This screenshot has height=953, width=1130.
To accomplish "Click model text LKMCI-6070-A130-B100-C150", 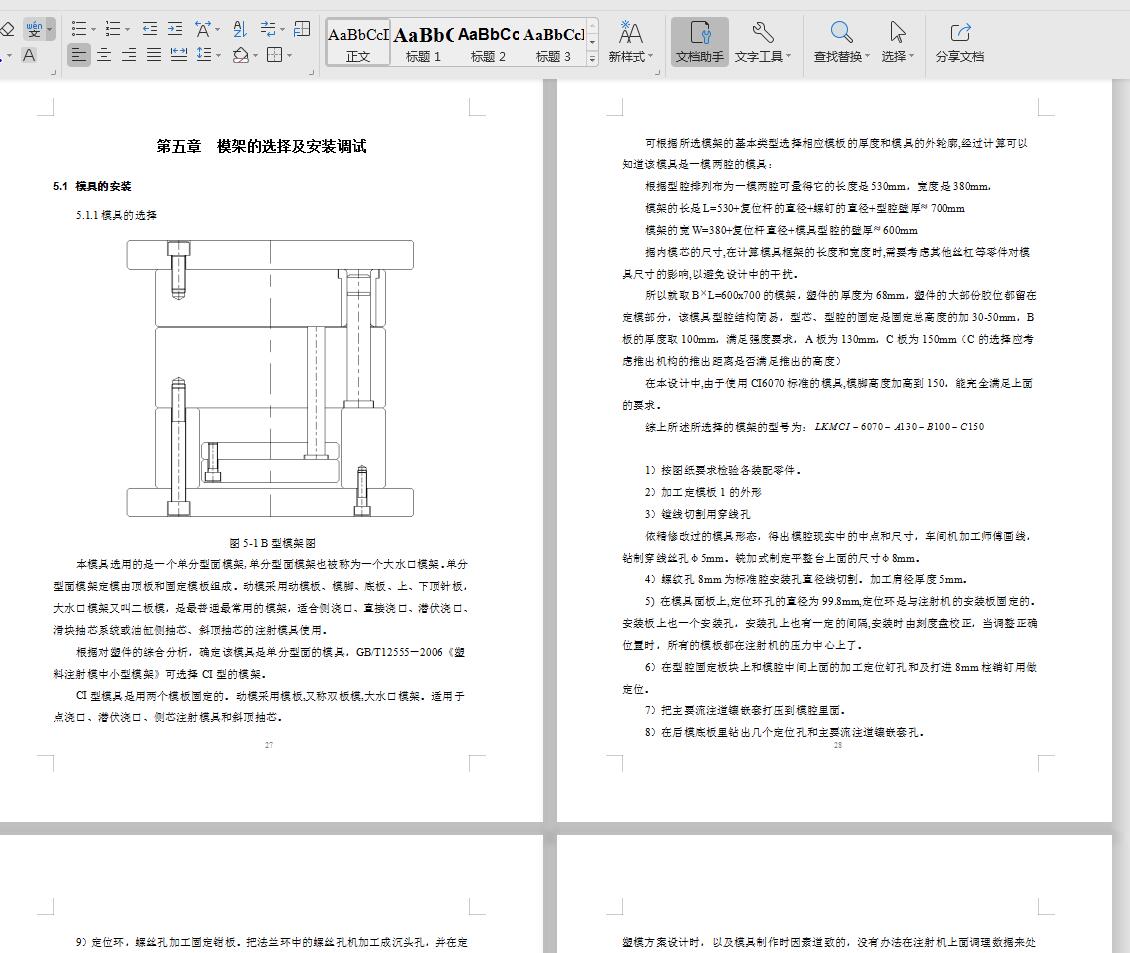I will (899, 426).
